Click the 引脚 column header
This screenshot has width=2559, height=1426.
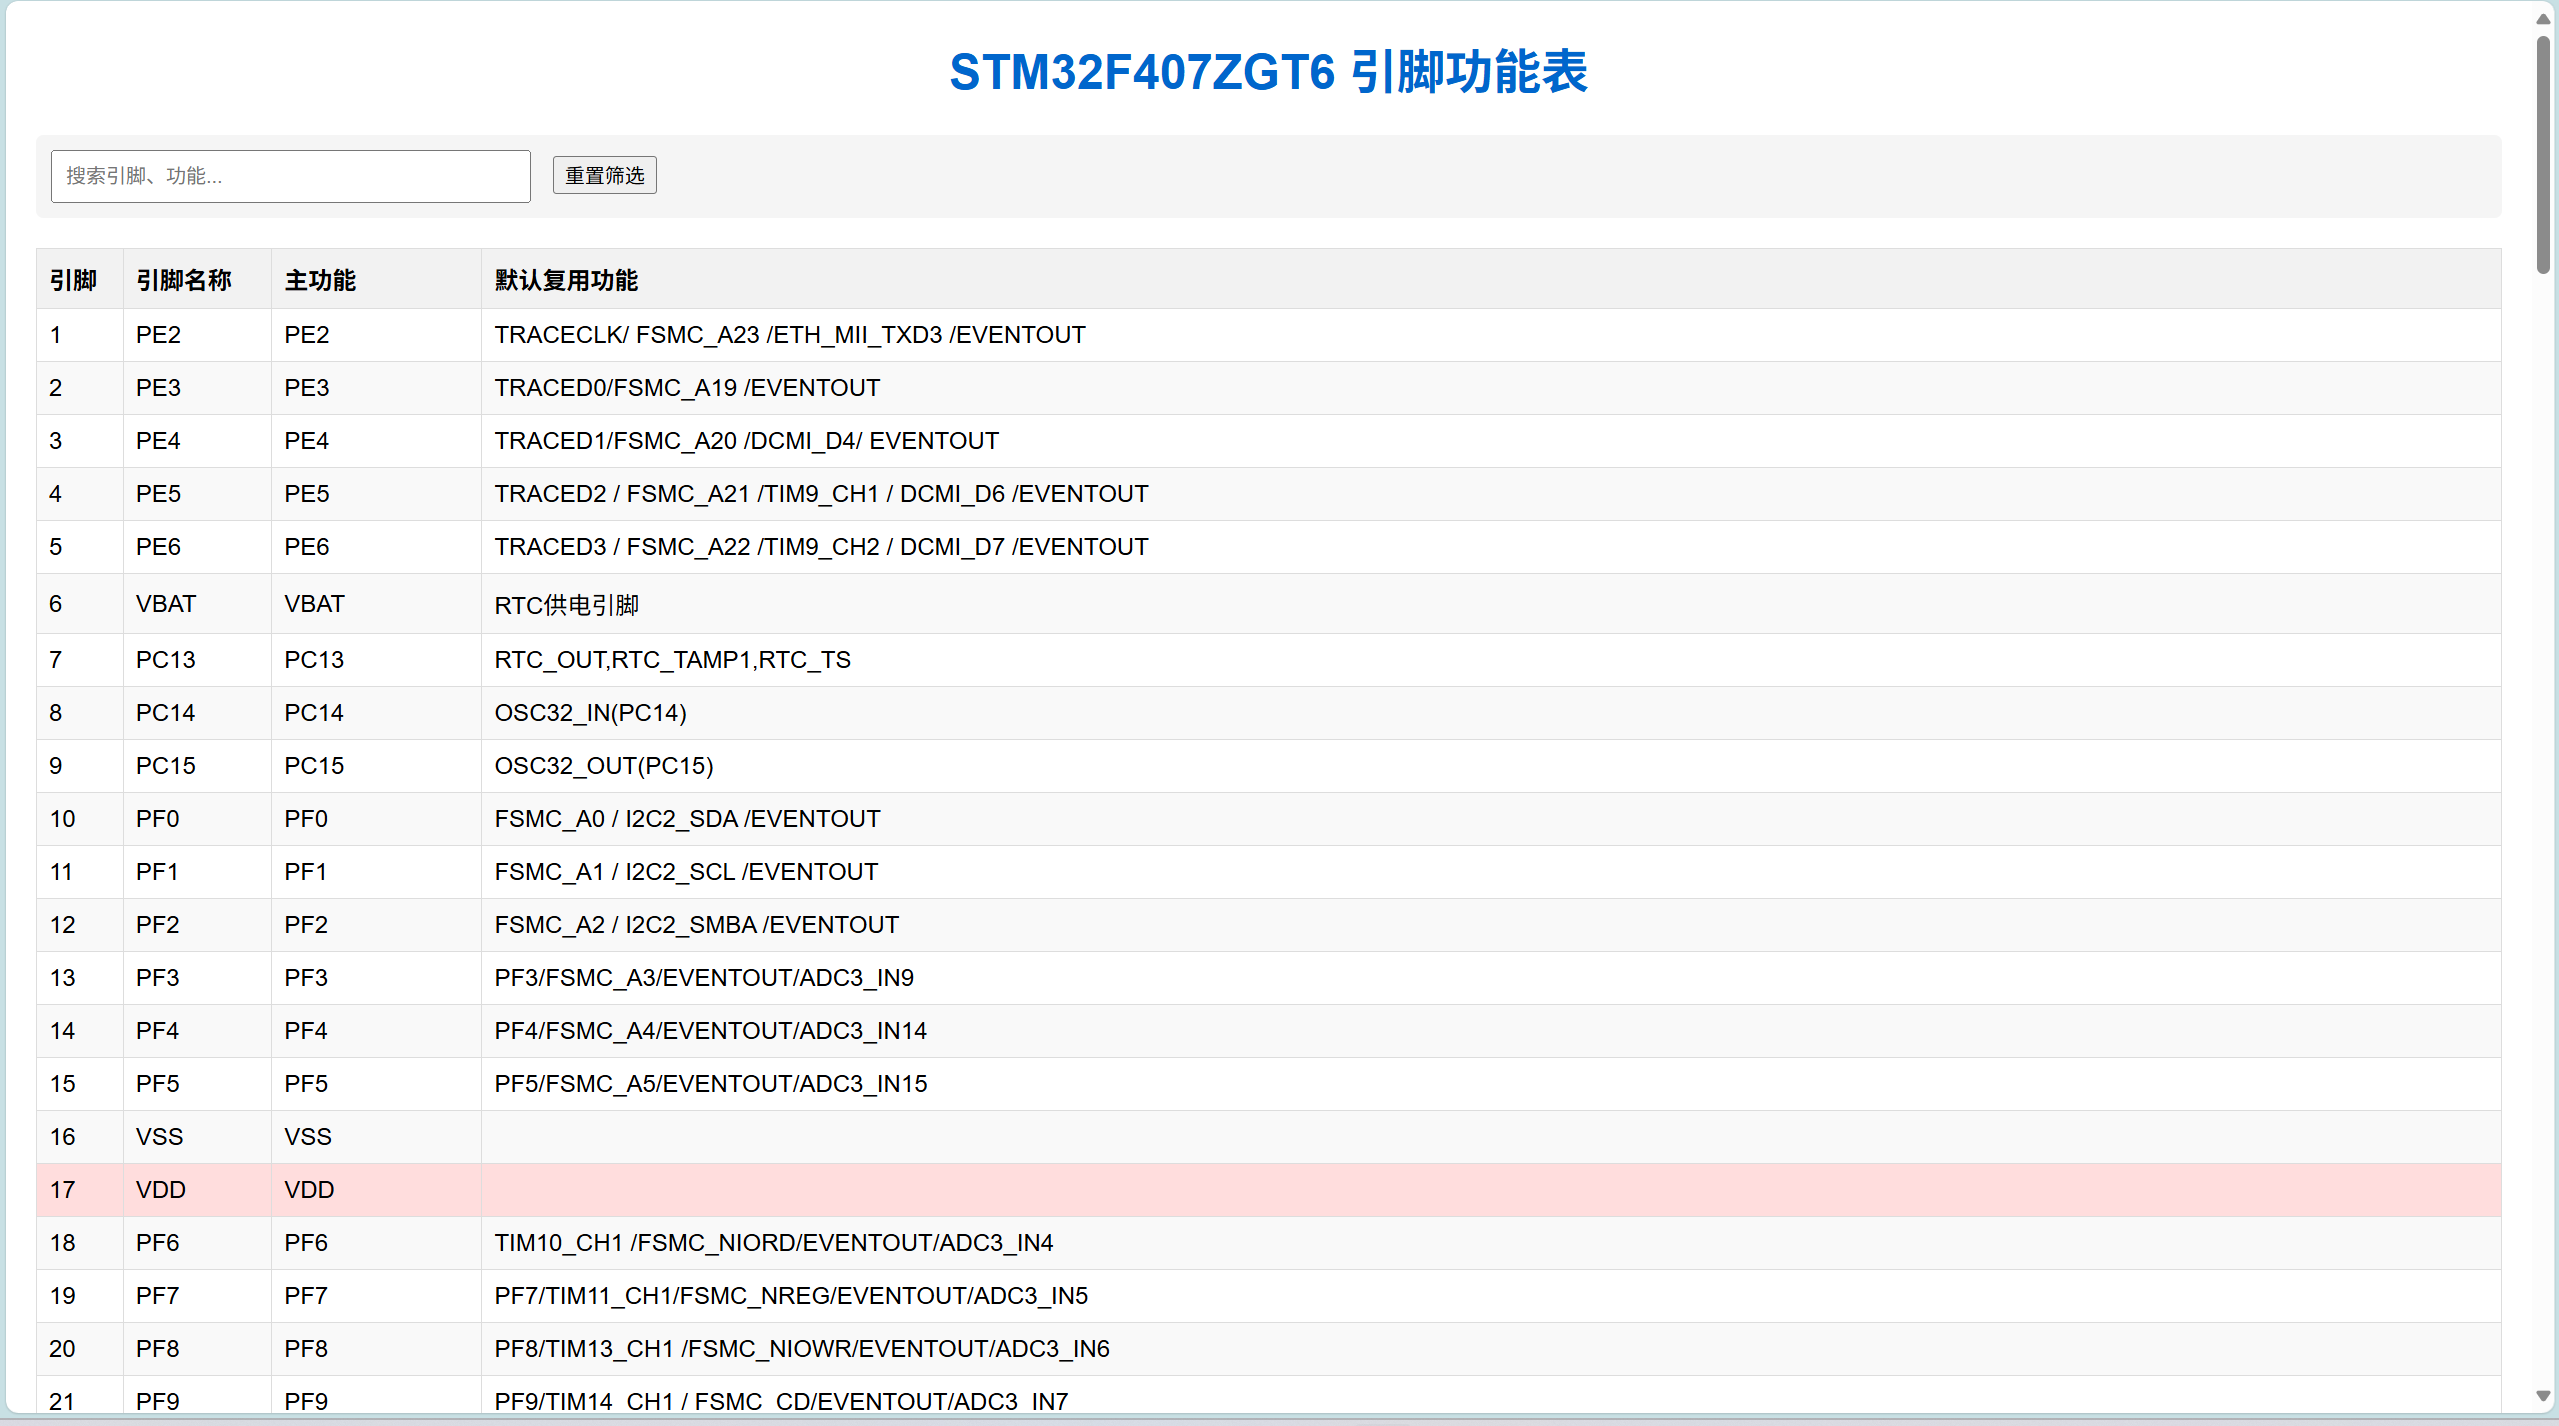[x=80, y=279]
